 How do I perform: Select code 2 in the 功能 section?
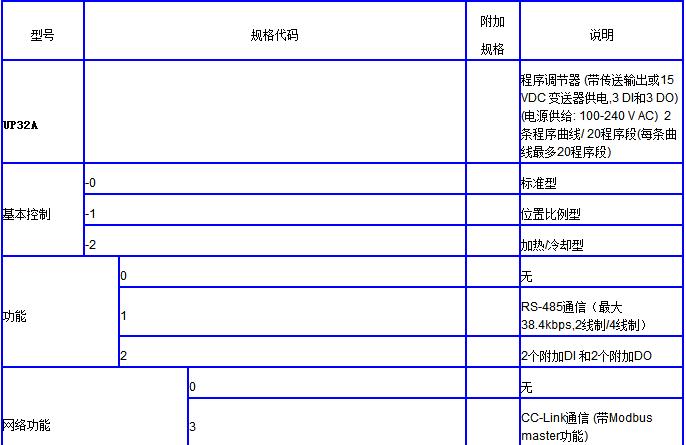click(x=292, y=351)
